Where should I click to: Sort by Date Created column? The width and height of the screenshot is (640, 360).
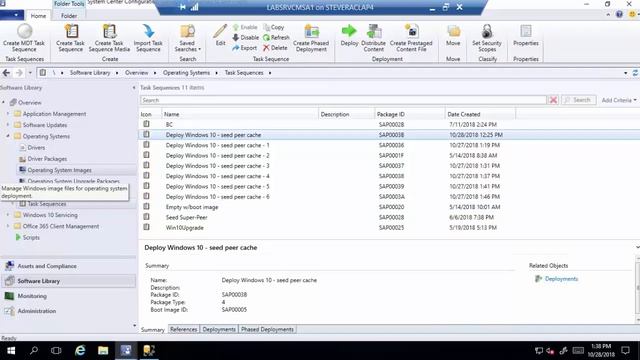480,114
